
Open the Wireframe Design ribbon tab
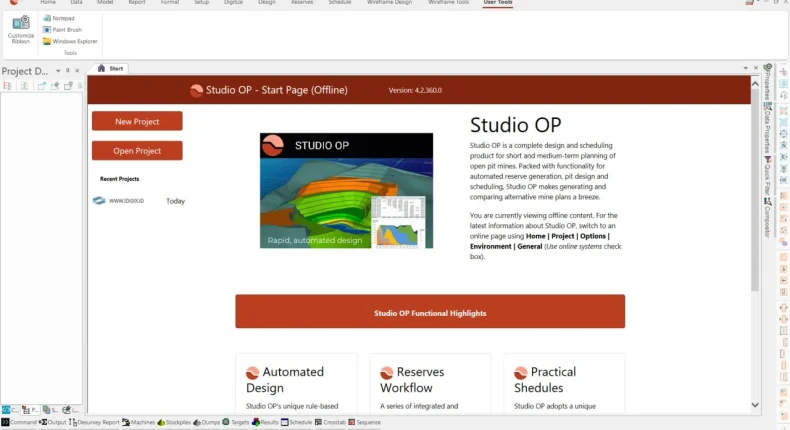tap(389, 3)
